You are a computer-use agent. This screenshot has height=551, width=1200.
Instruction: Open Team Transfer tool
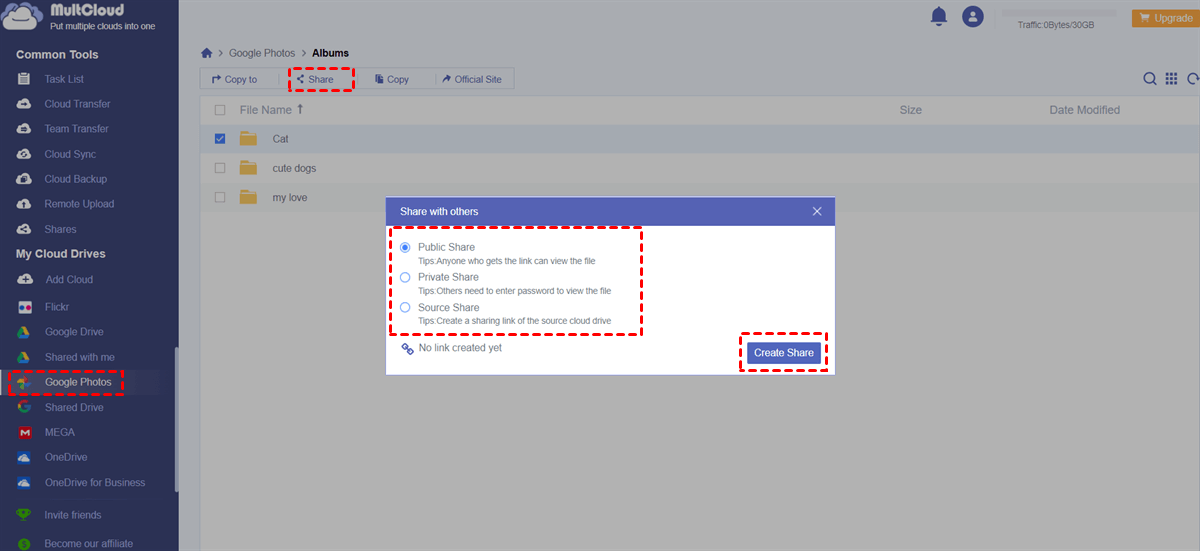coord(76,129)
